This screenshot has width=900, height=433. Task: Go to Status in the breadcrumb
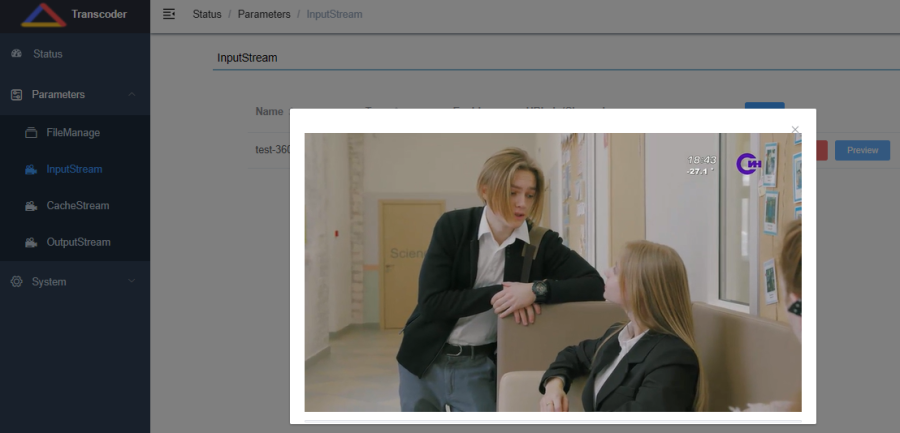[207, 15]
